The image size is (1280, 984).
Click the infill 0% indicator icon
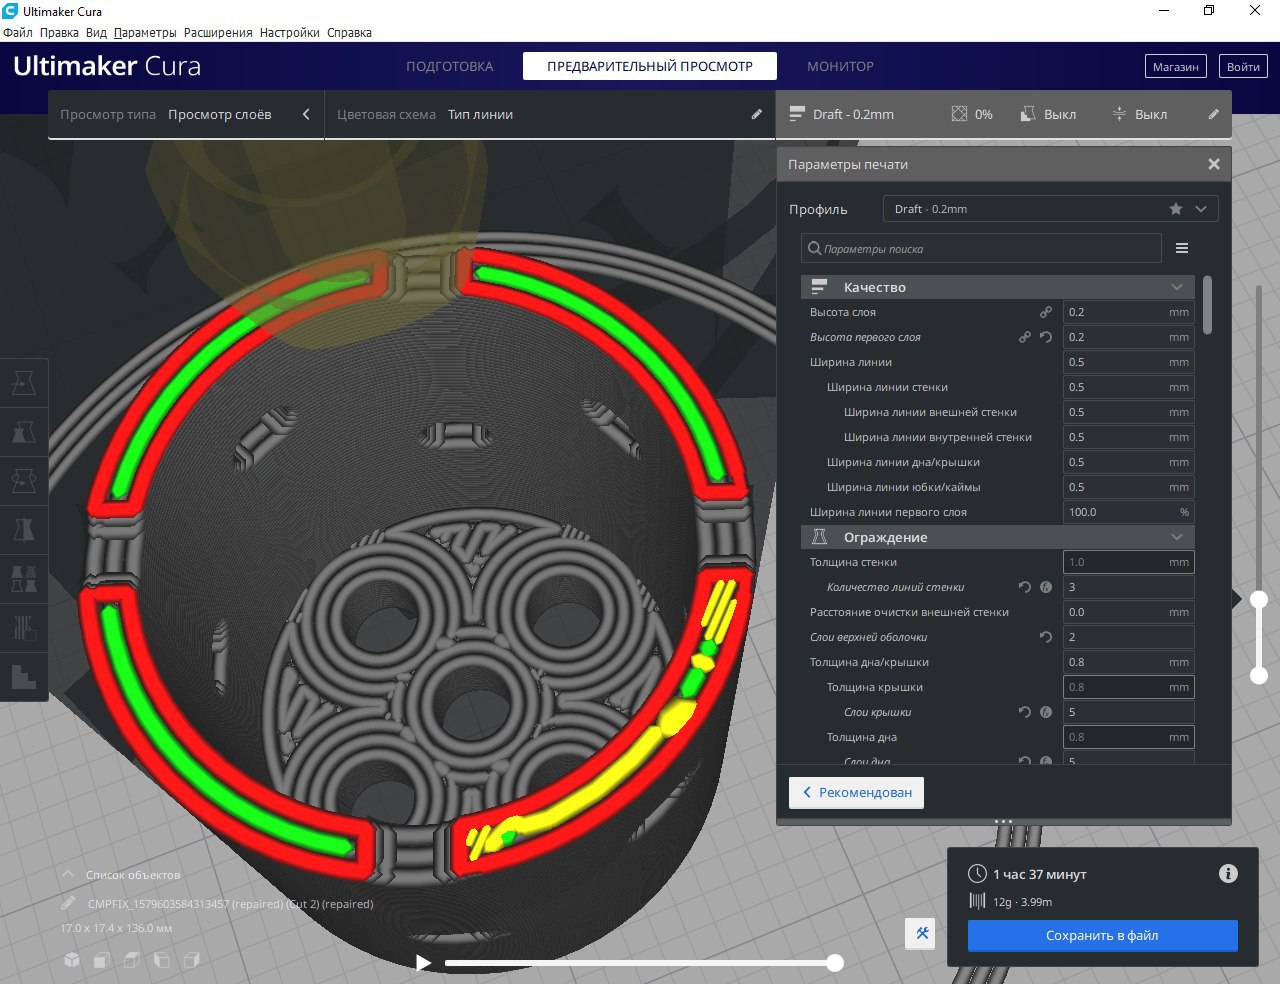[x=959, y=114]
